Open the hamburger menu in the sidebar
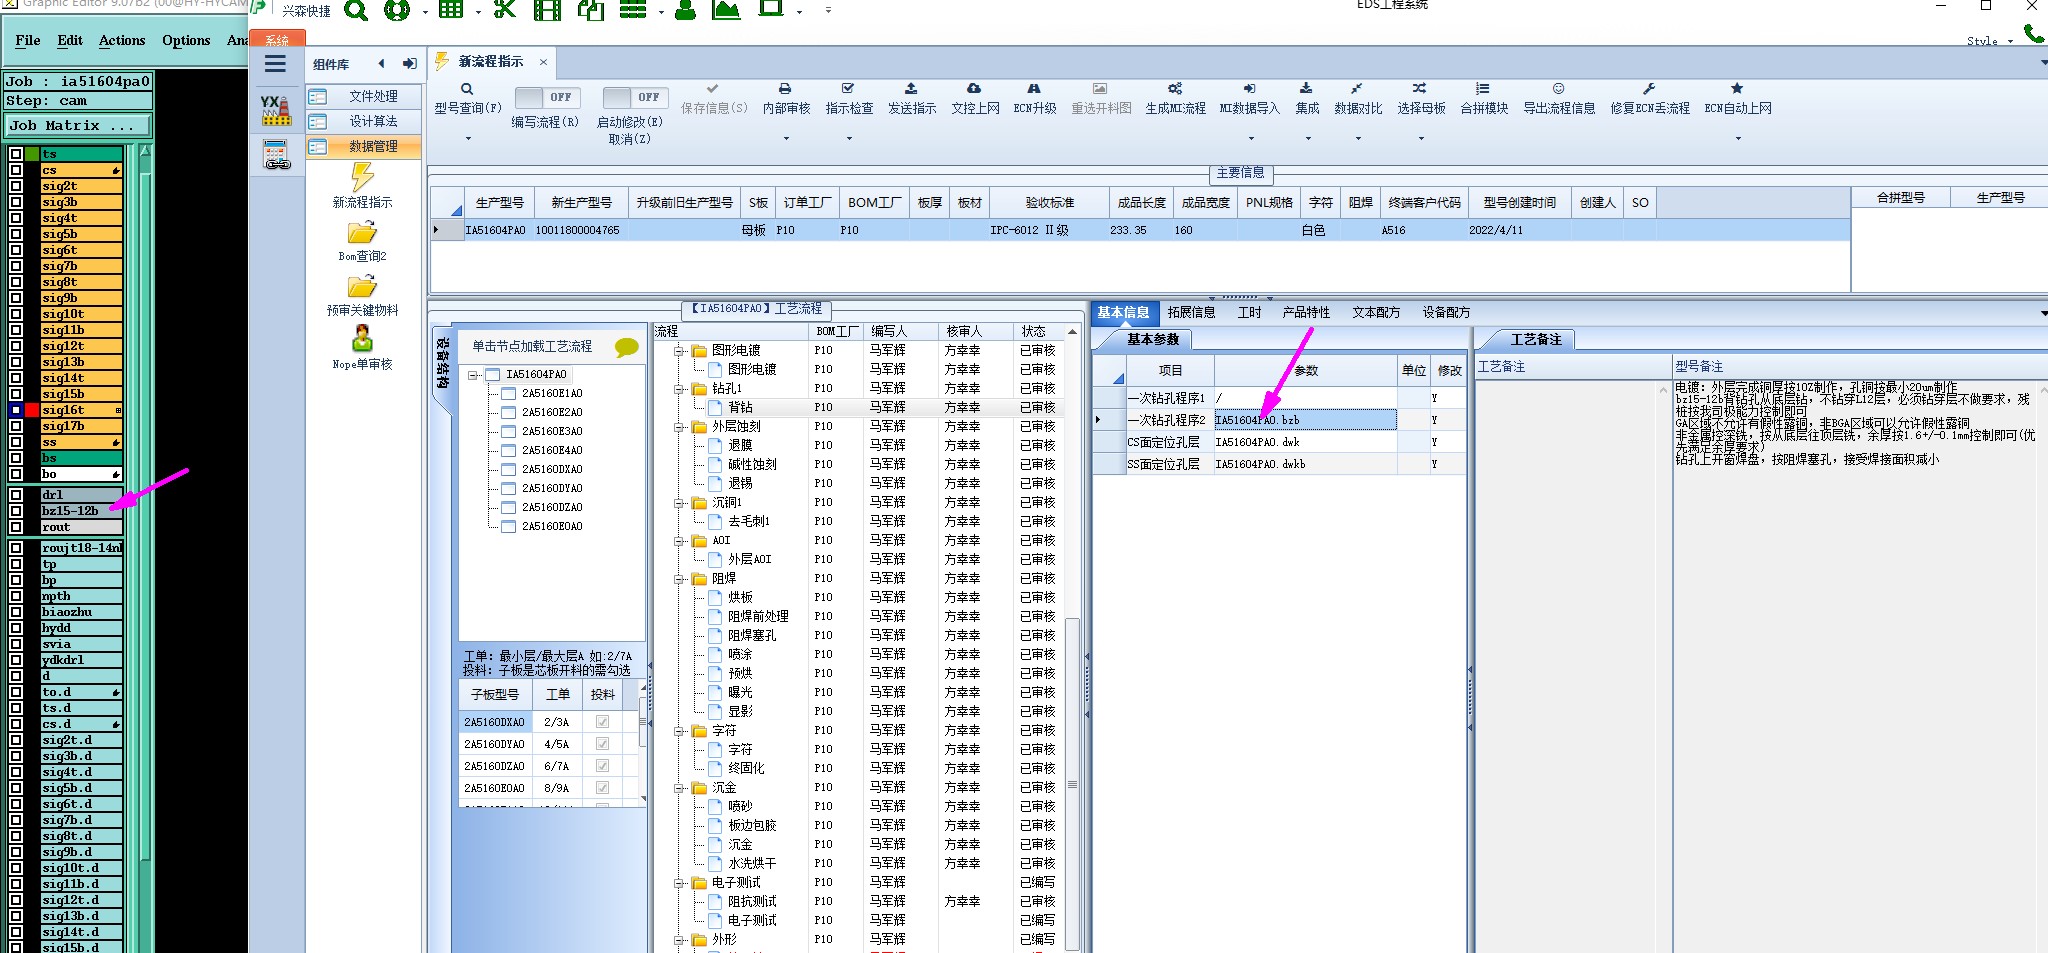This screenshot has height=953, width=2048. [275, 64]
